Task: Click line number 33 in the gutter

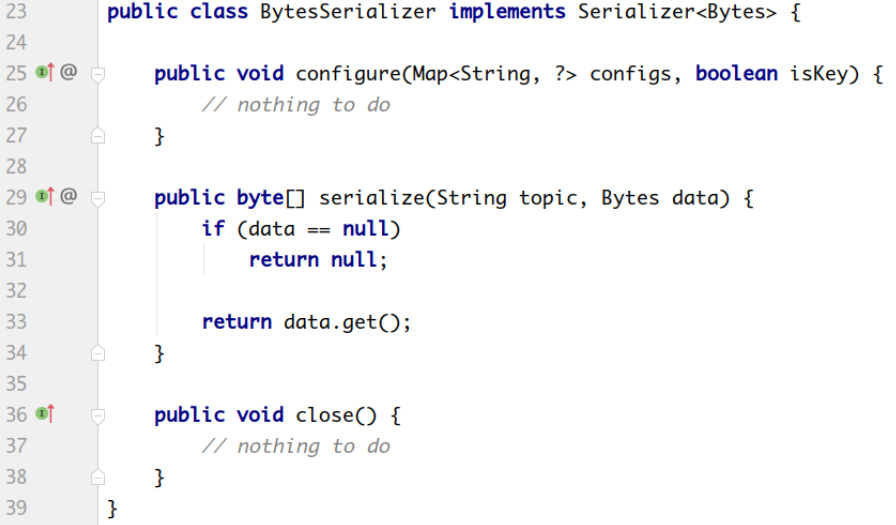Action: pos(17,321)
